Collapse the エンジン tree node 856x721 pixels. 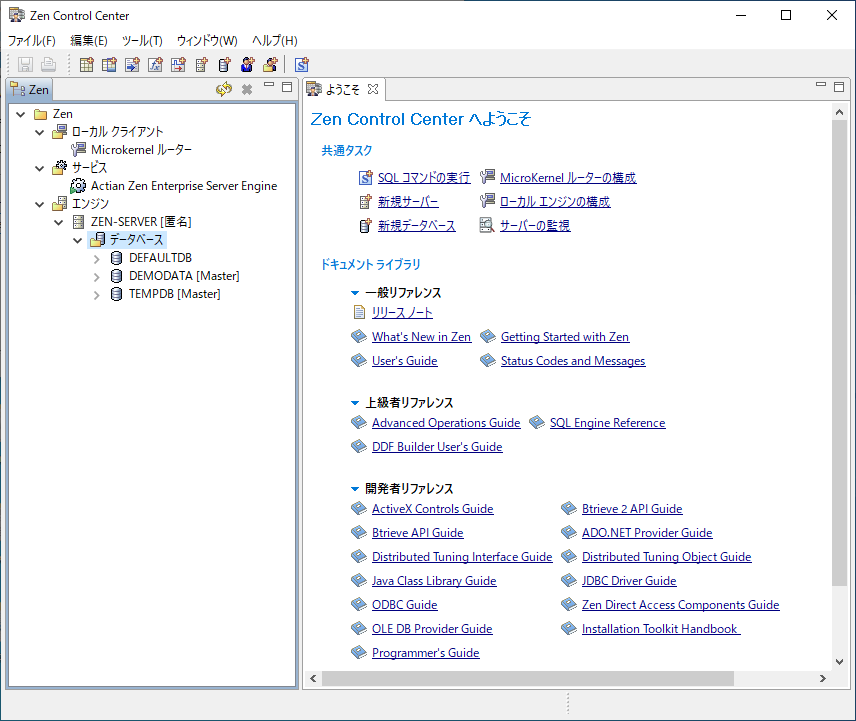point(40,204)
